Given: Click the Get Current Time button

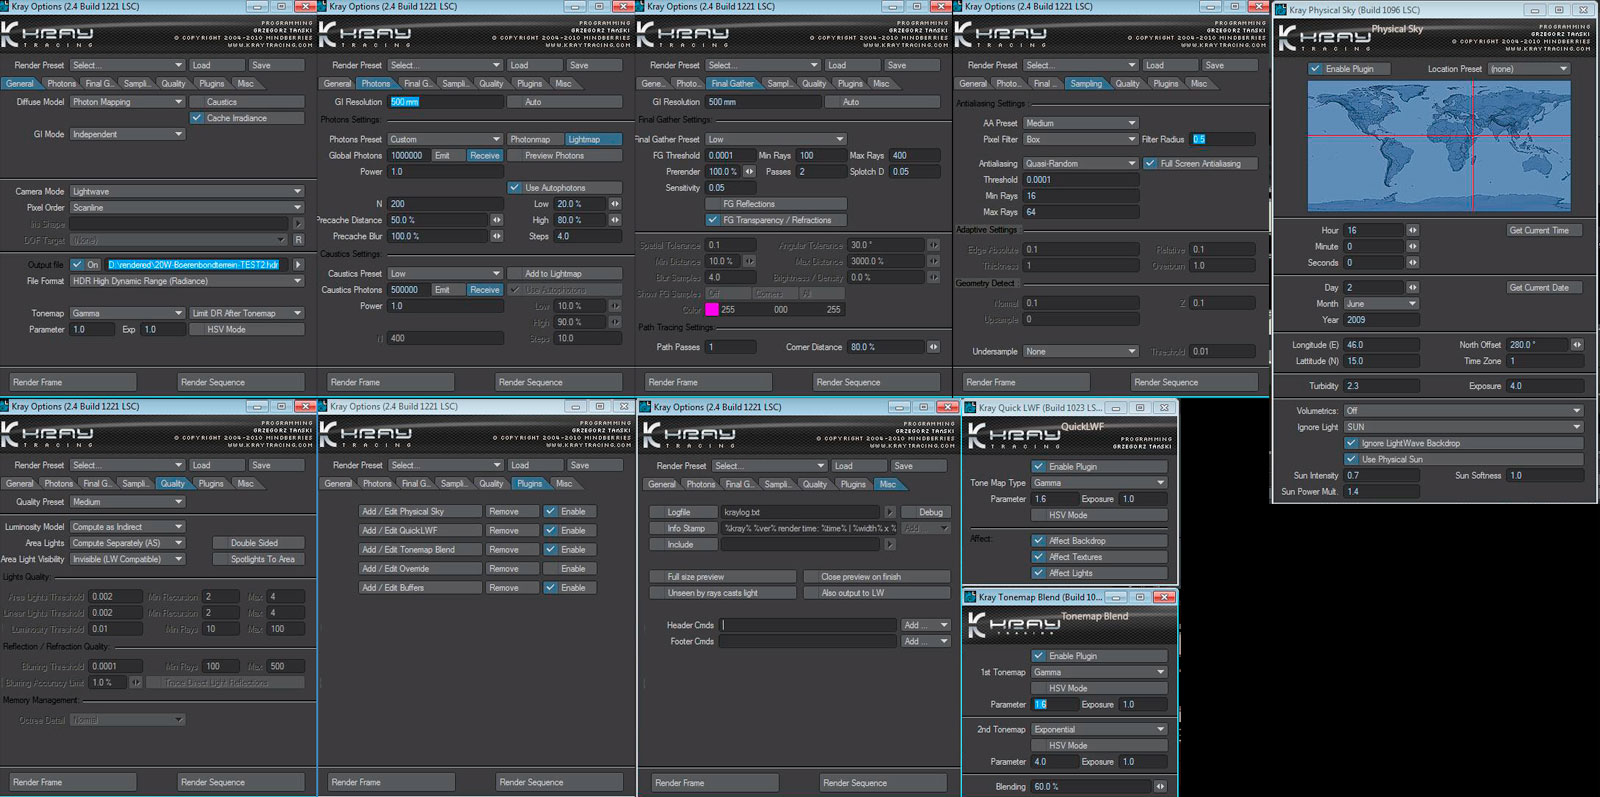Looking at the screenshot, I should tap(1539, 231).
